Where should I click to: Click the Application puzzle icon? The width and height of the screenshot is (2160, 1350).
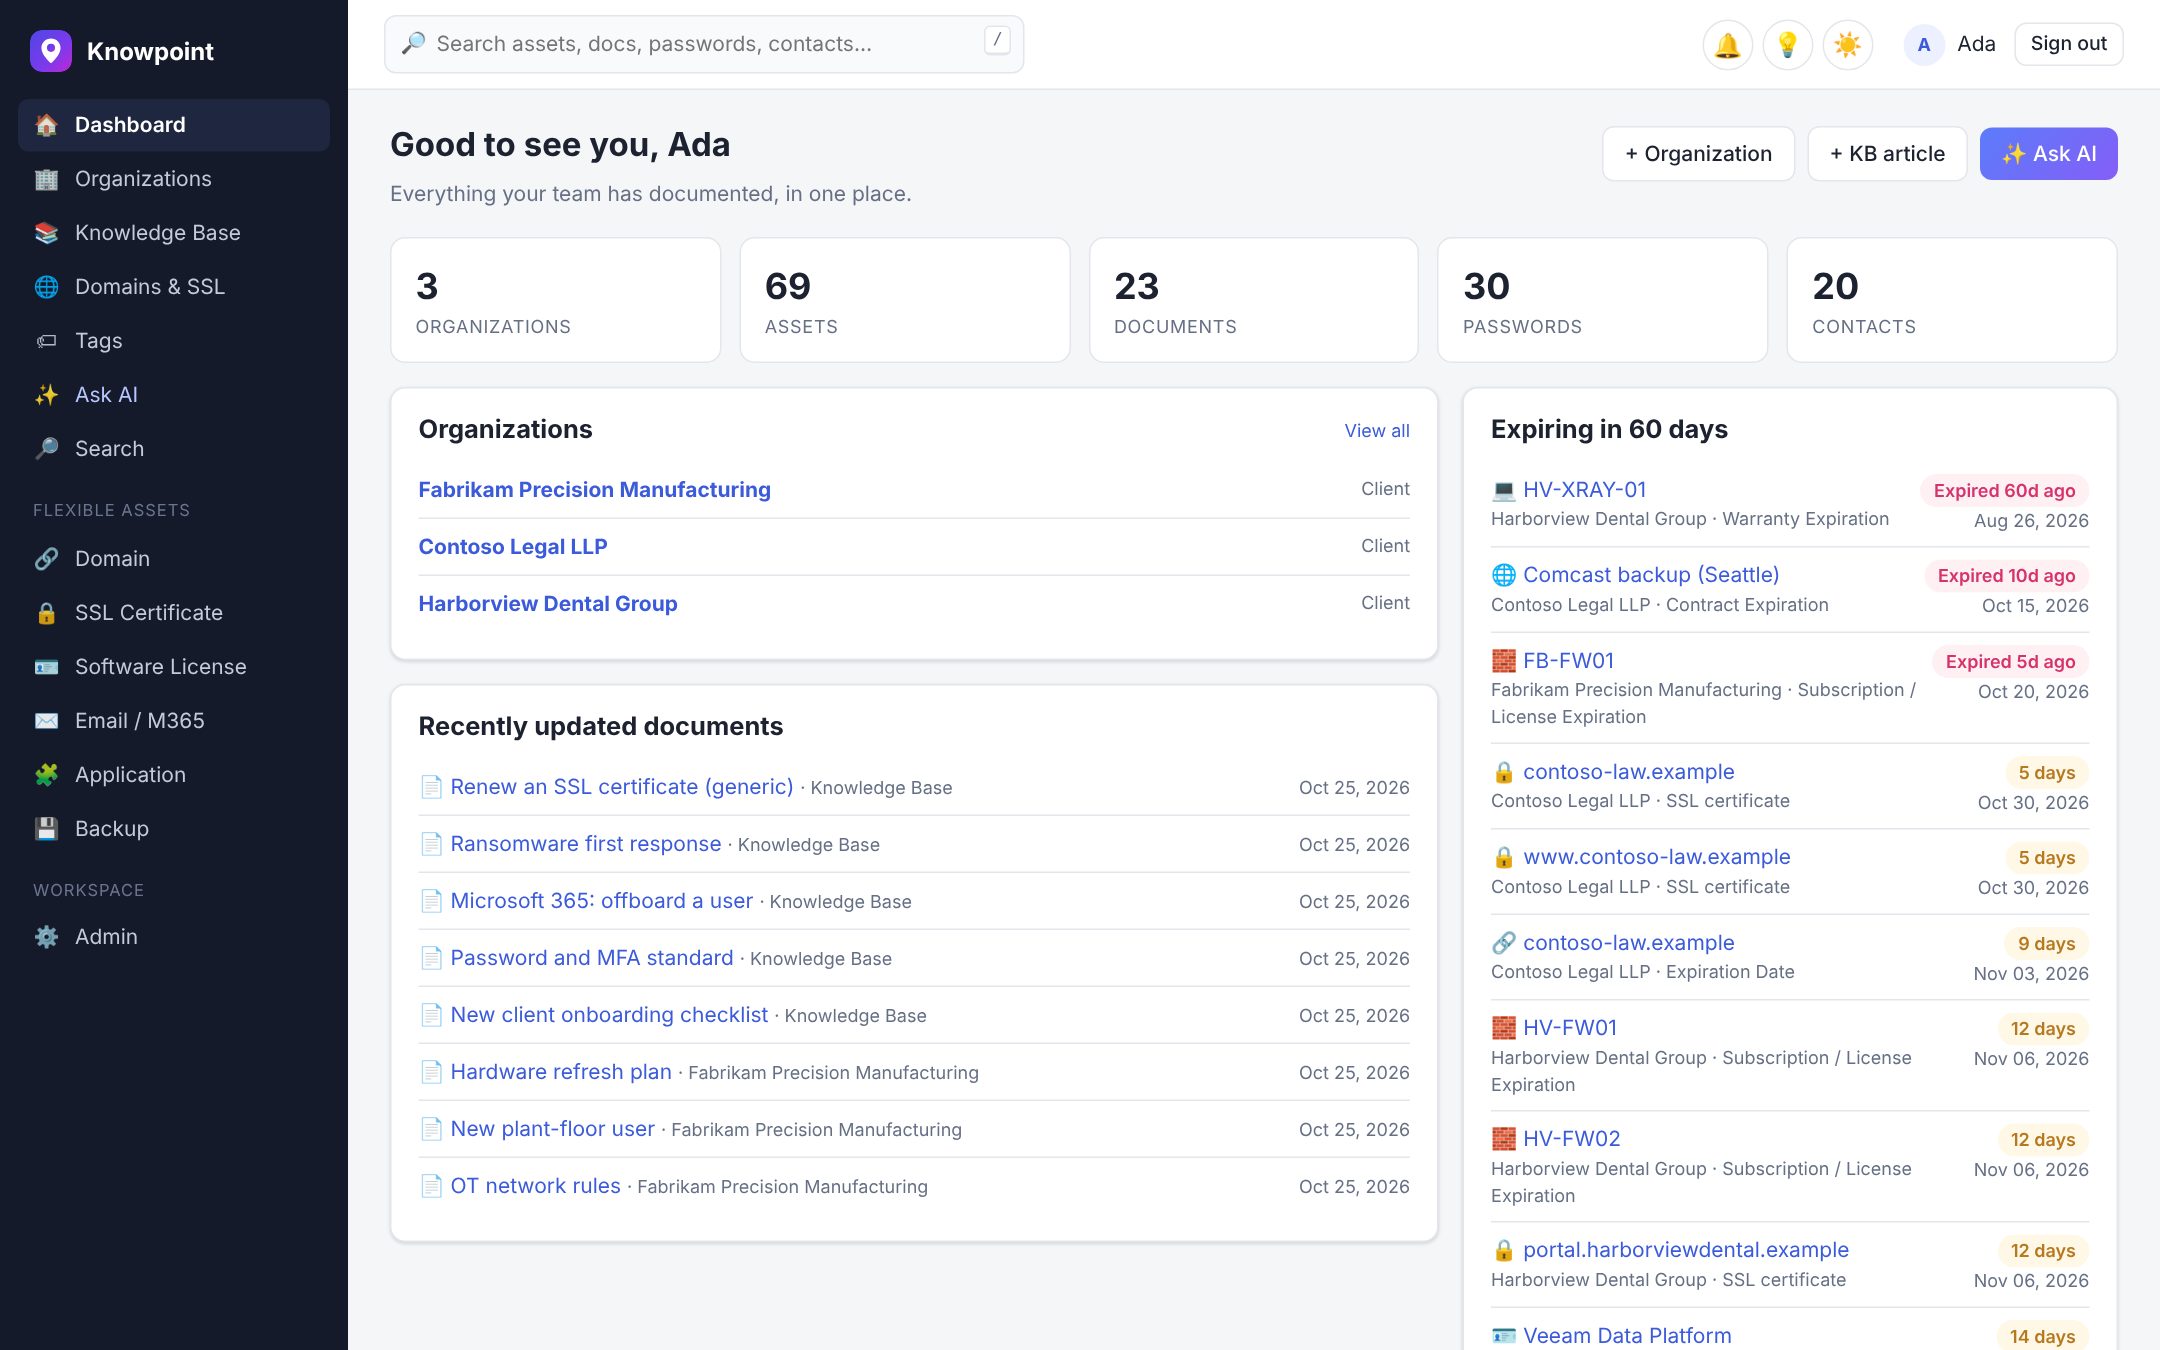click(x=46, y=775)
